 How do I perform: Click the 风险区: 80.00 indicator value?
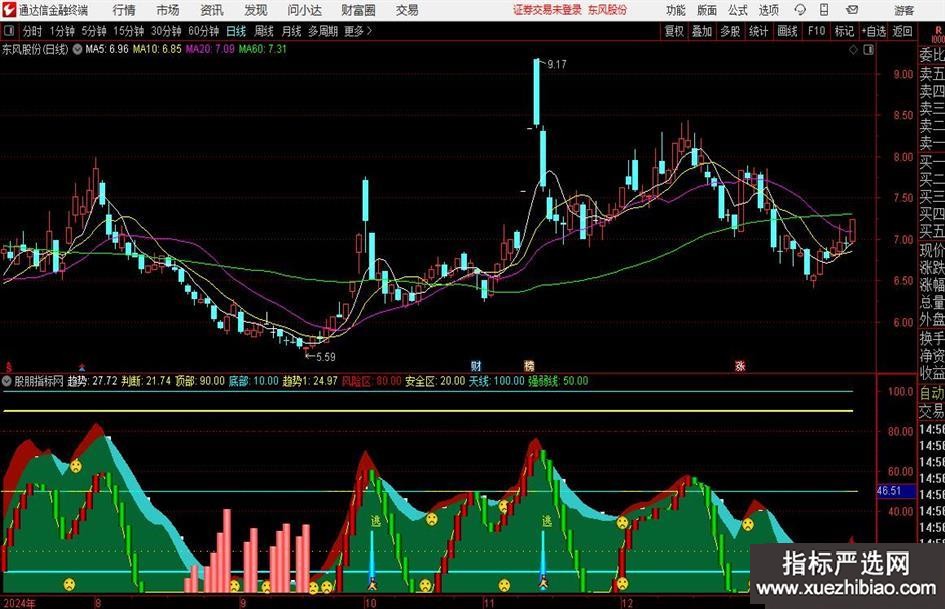click(x=371, y=381)
